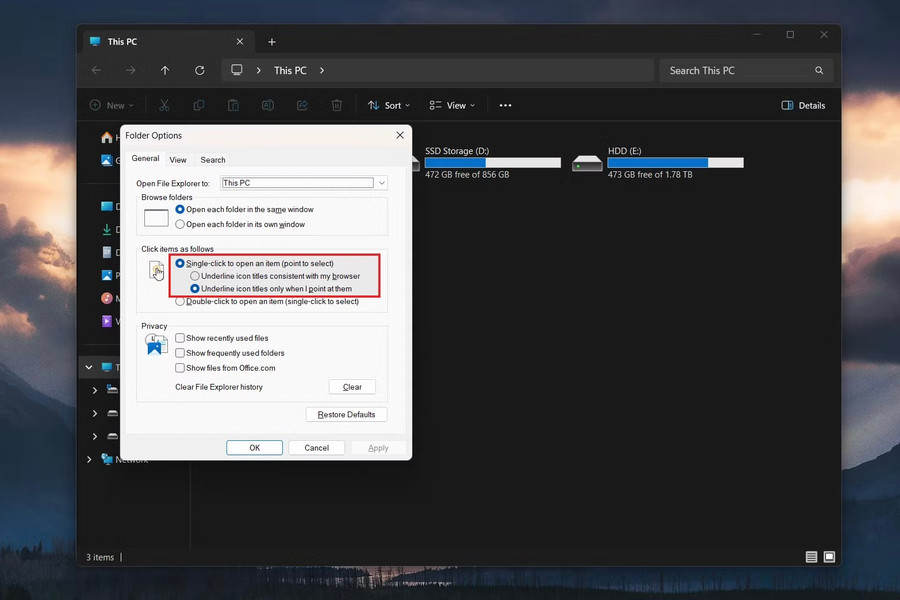
Task: Click the SSD Storage (D:) usage bar
Action: [492, 163]
